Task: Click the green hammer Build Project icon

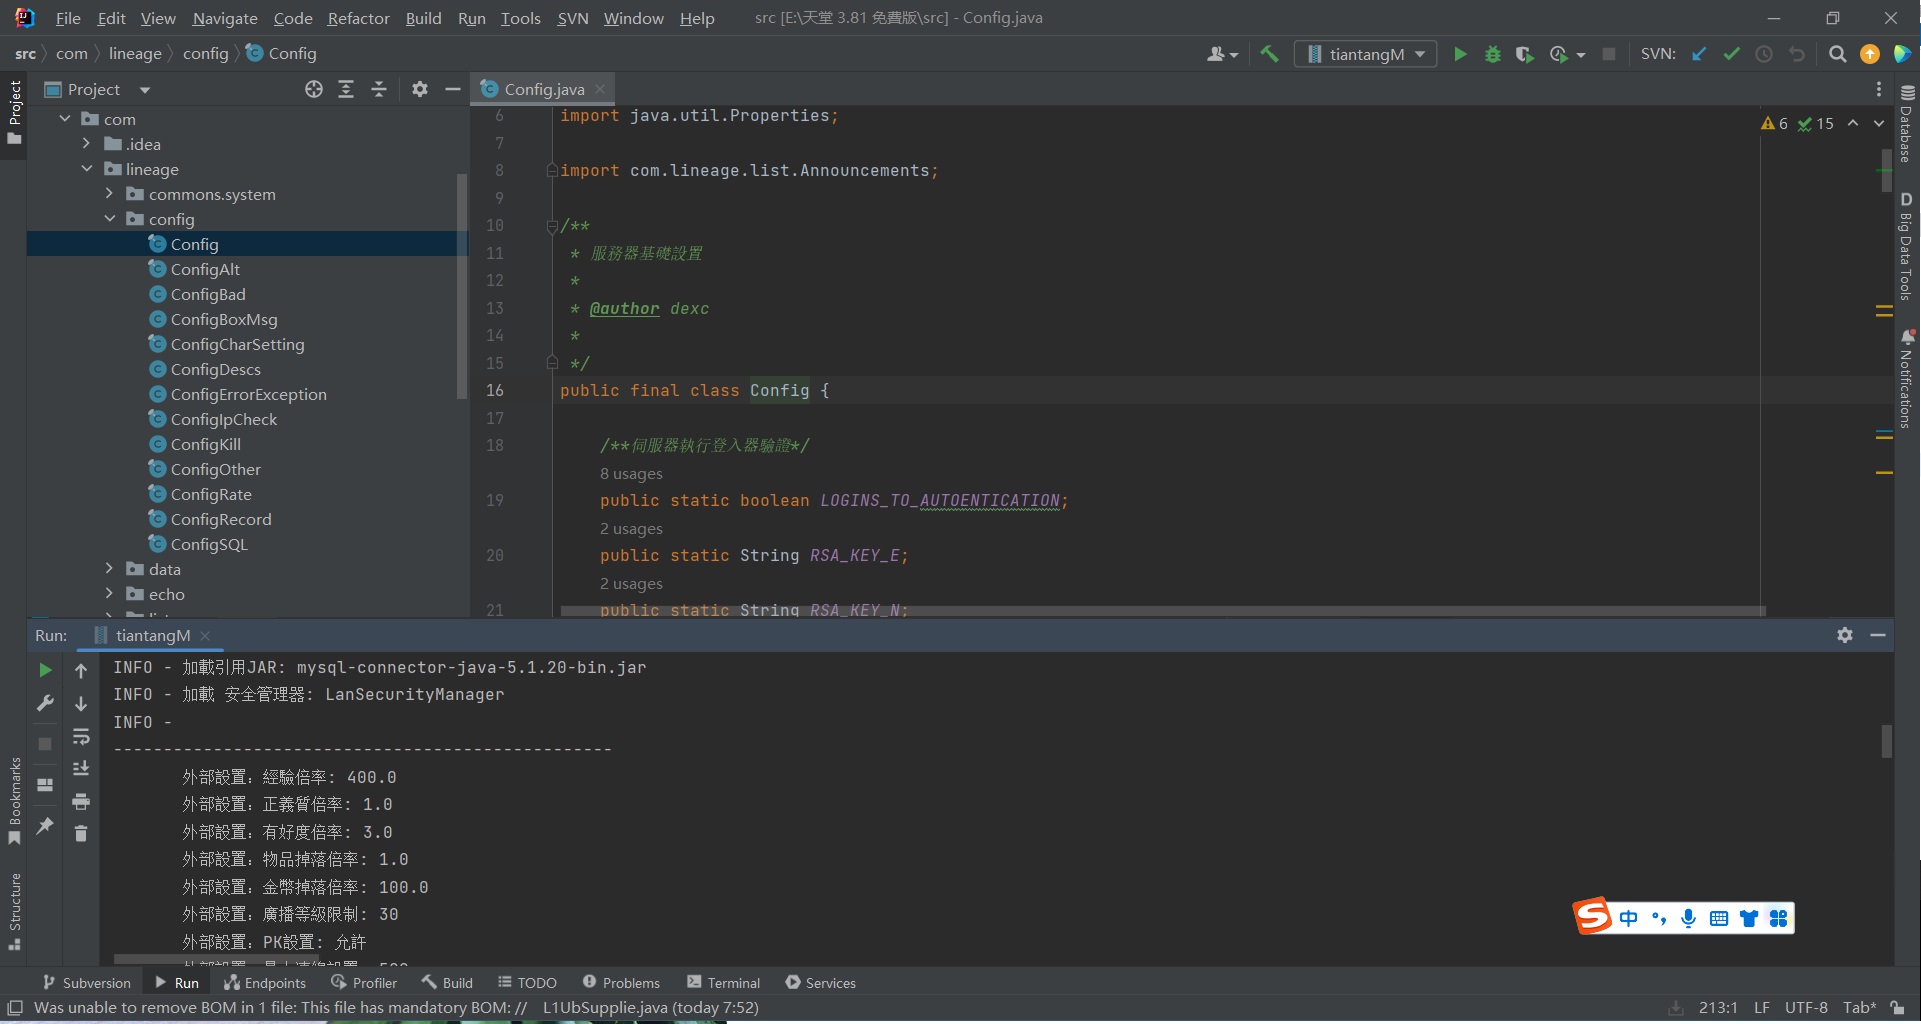Action: pyautogui.click(x=1269, y=54)
